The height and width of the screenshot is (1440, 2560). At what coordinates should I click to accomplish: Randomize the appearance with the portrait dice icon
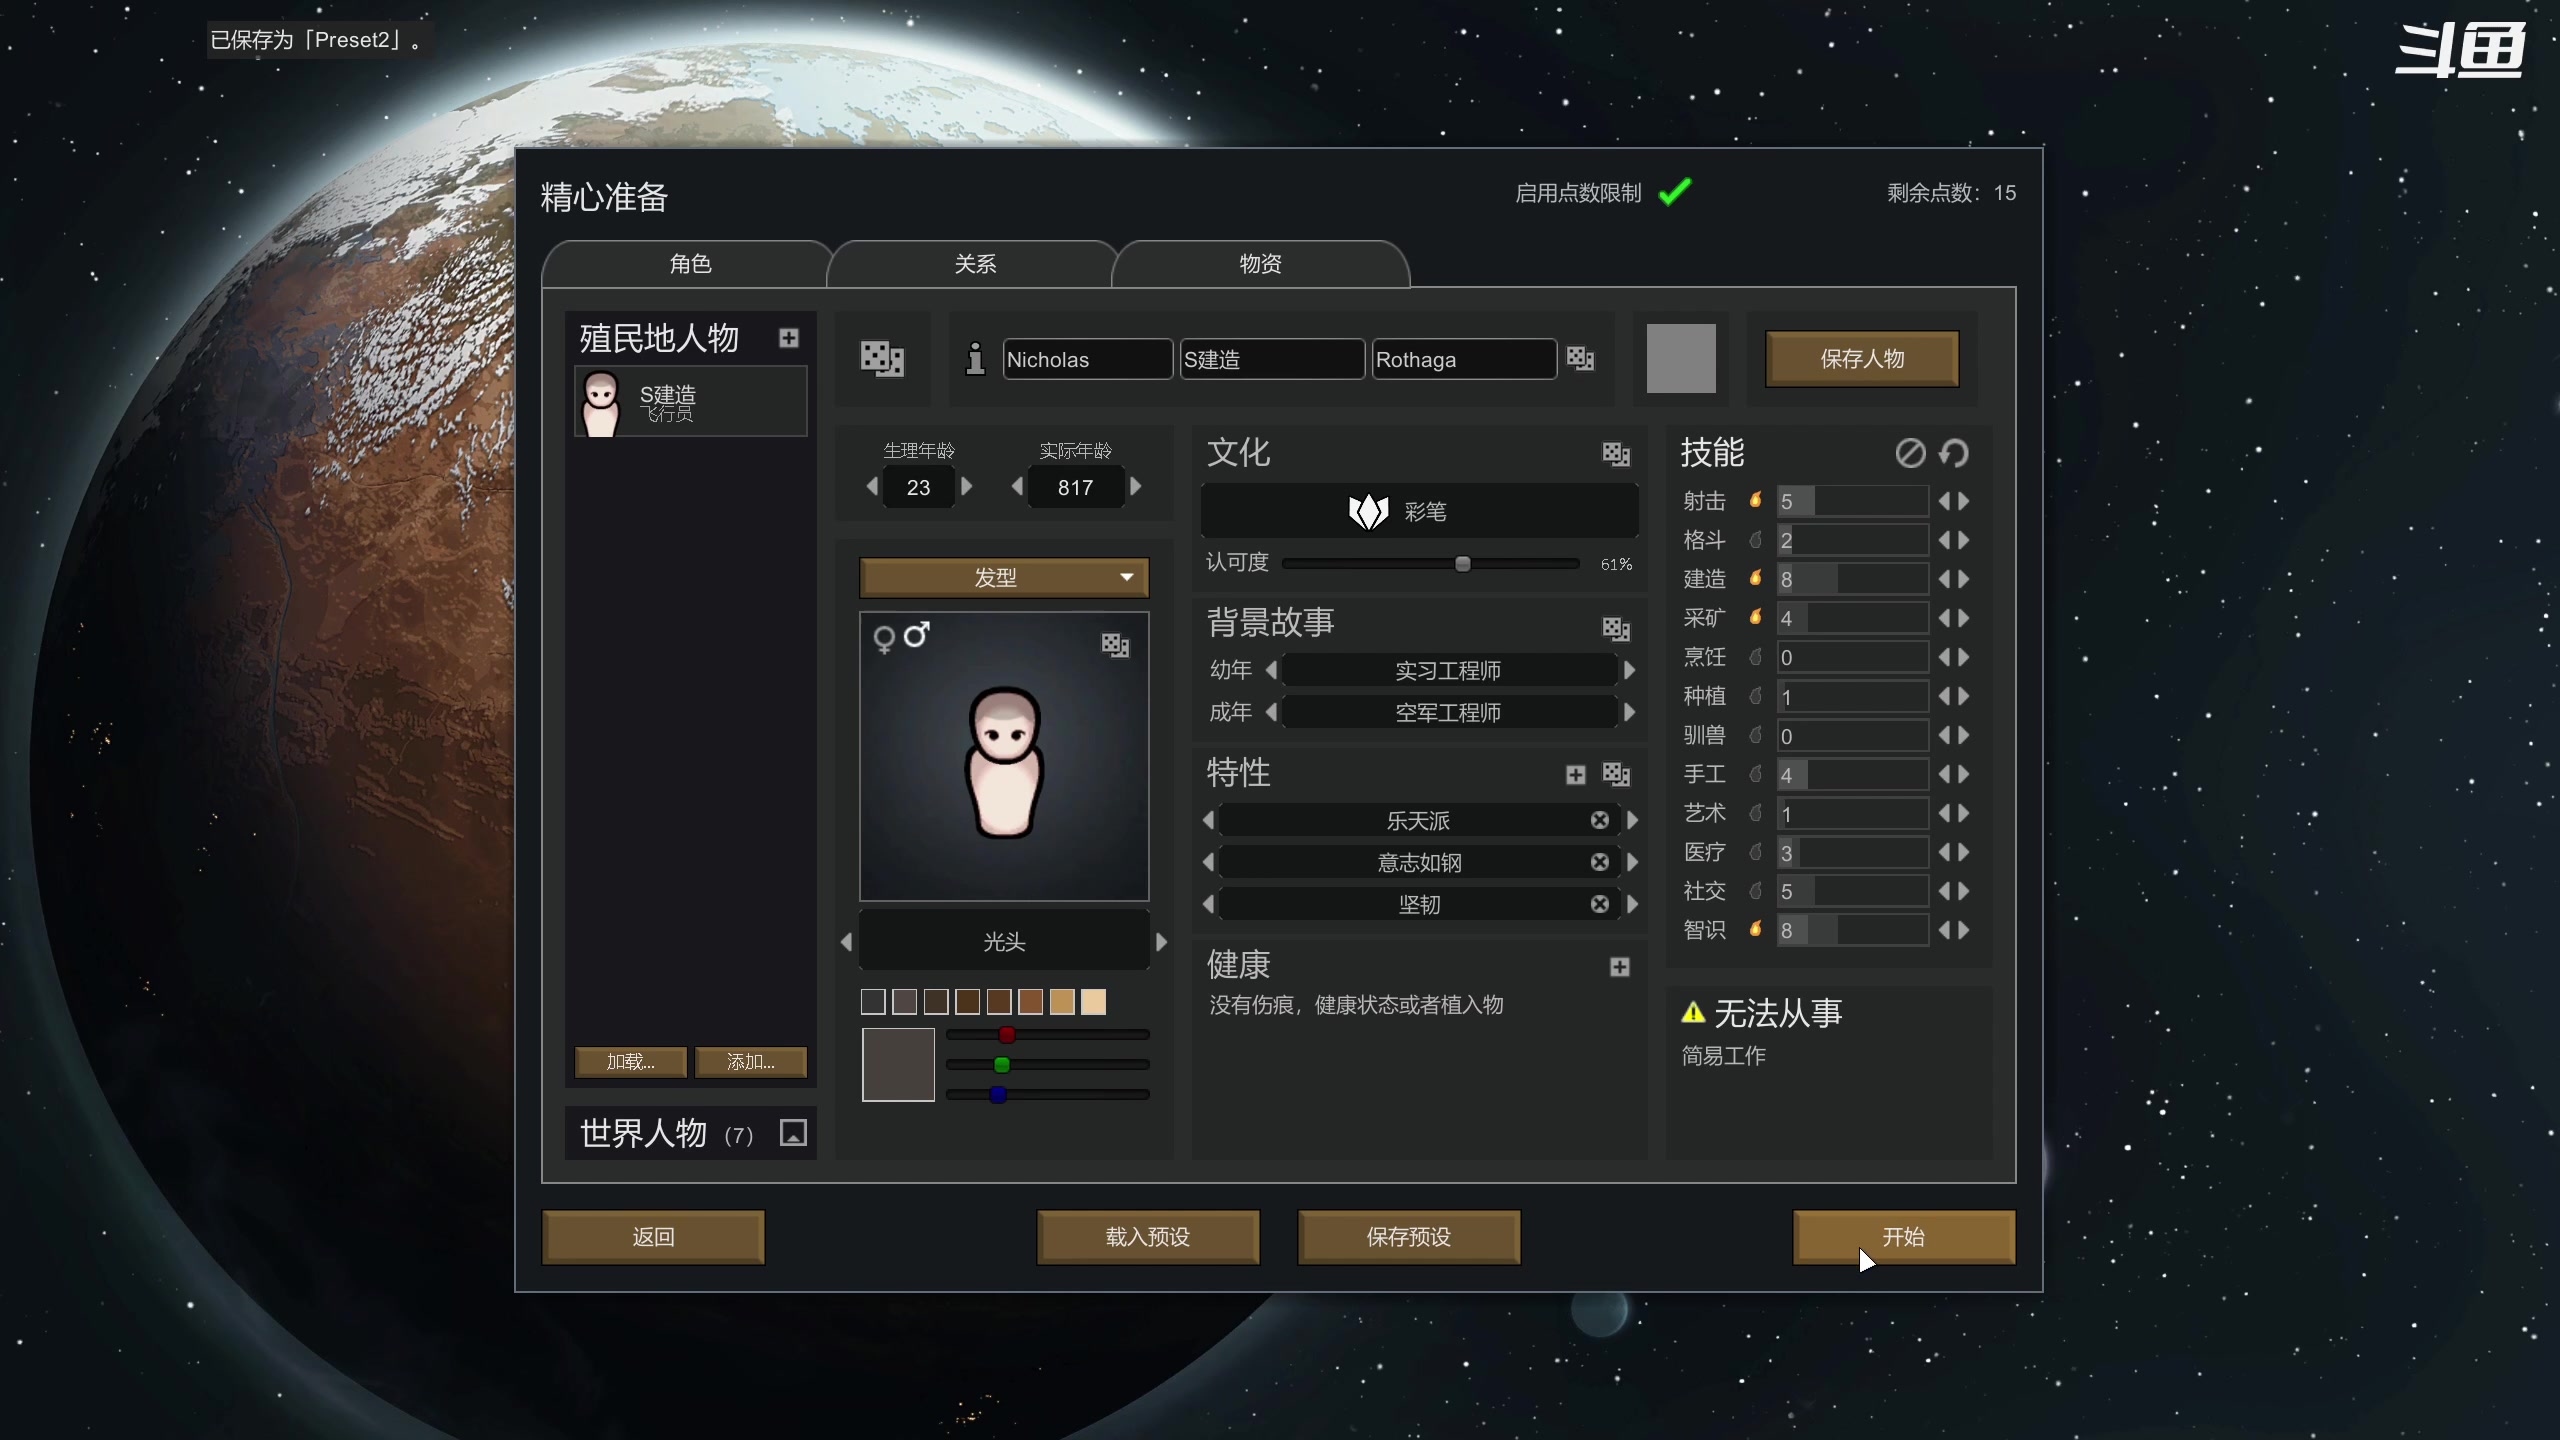[1115, 645]
